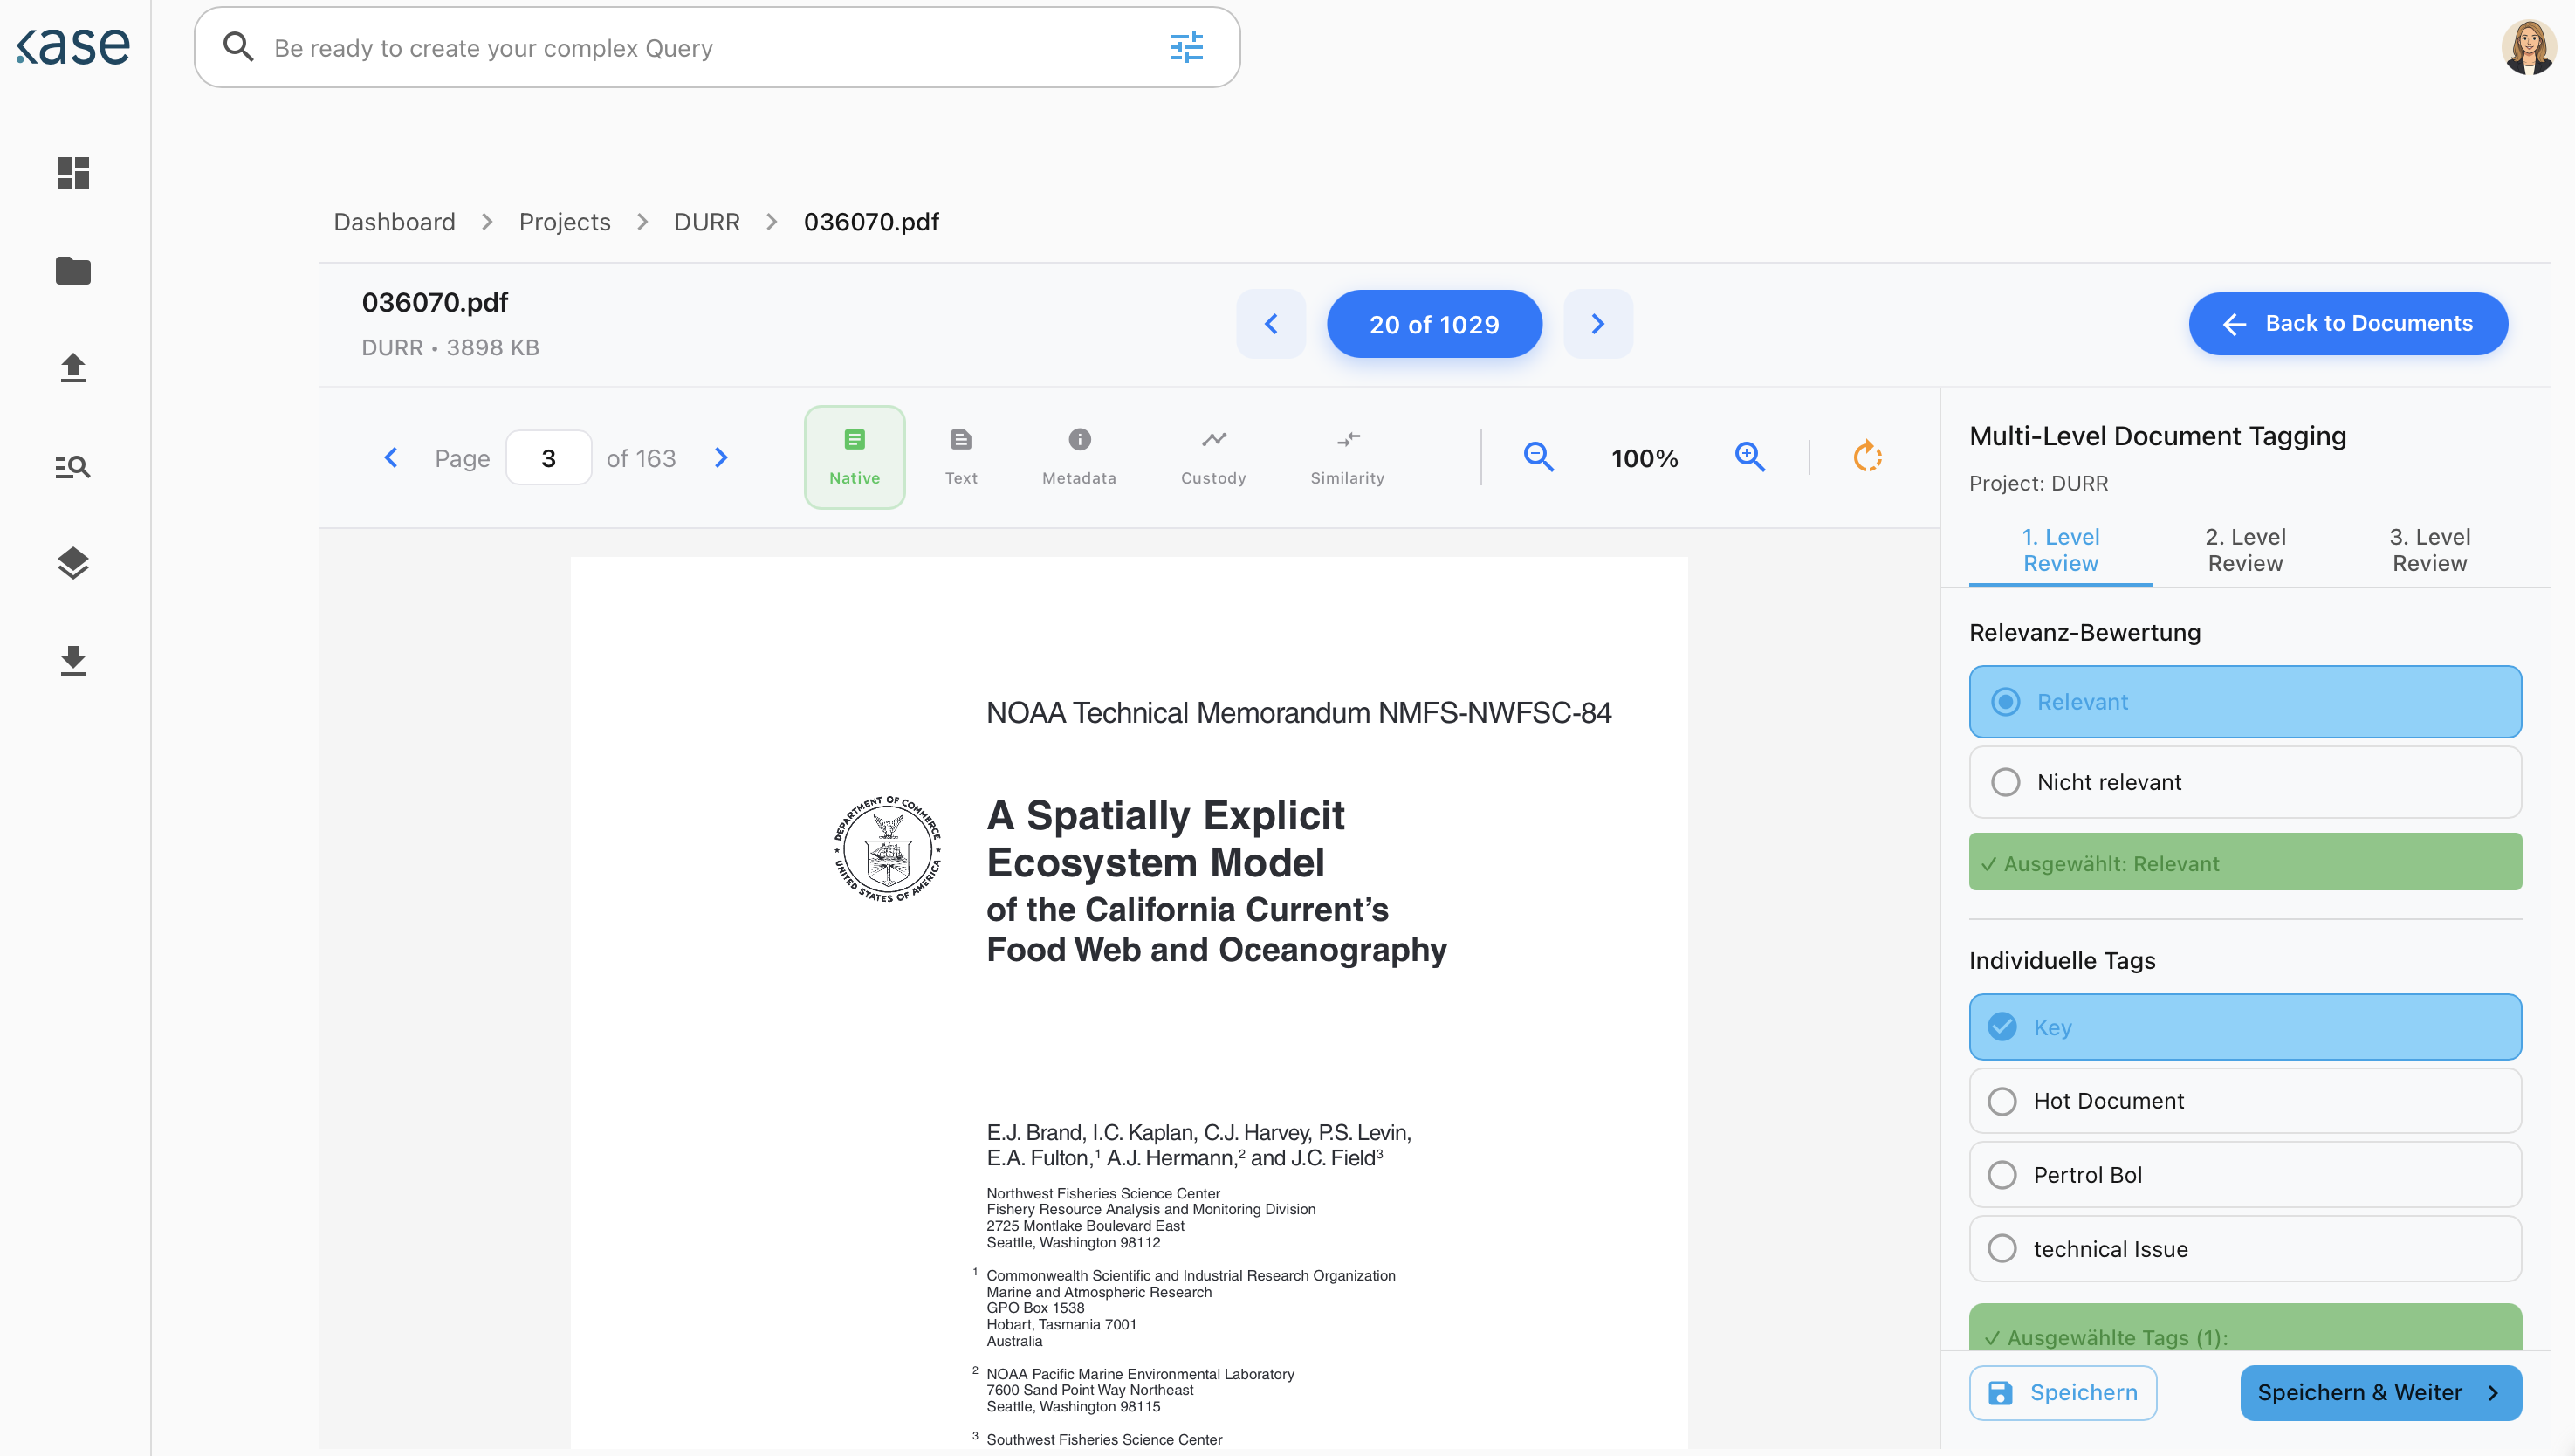This screenshot has height=1456, width=2575.
Task: Switch to Metadata view tab
Action: (1079, 457)
